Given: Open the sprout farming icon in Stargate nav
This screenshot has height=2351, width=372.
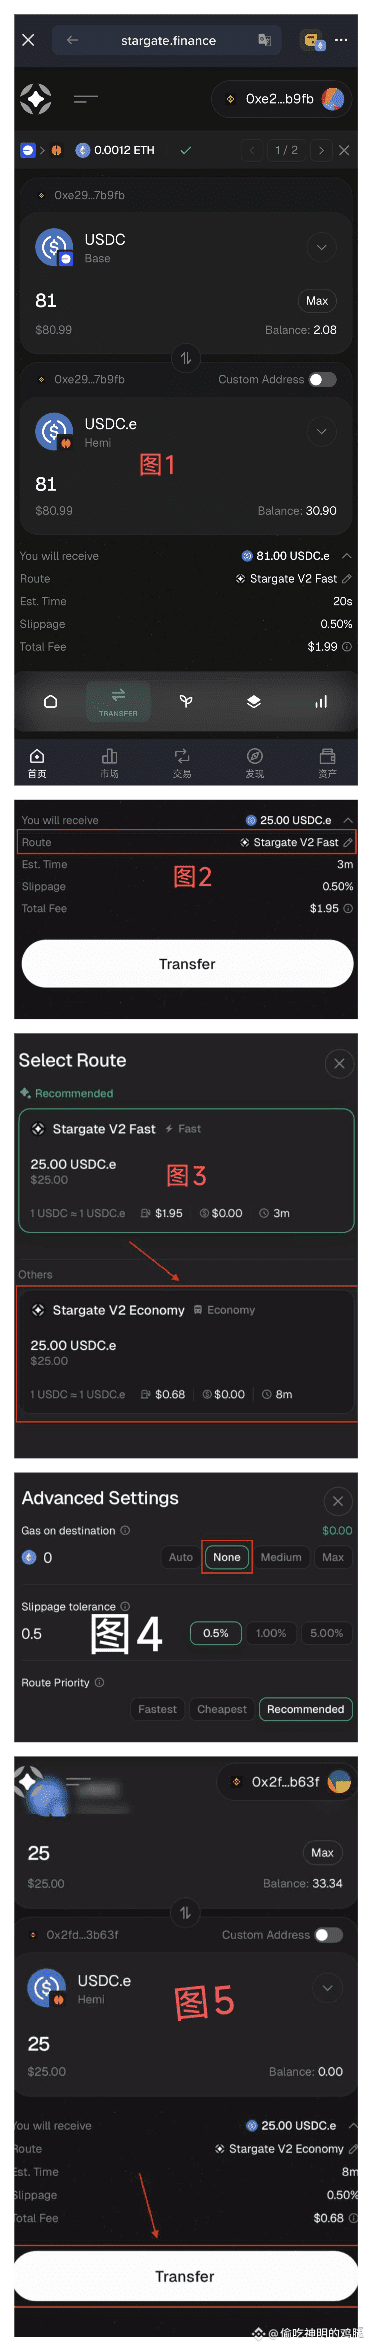Looking at the screenshot, I should 186,701.
